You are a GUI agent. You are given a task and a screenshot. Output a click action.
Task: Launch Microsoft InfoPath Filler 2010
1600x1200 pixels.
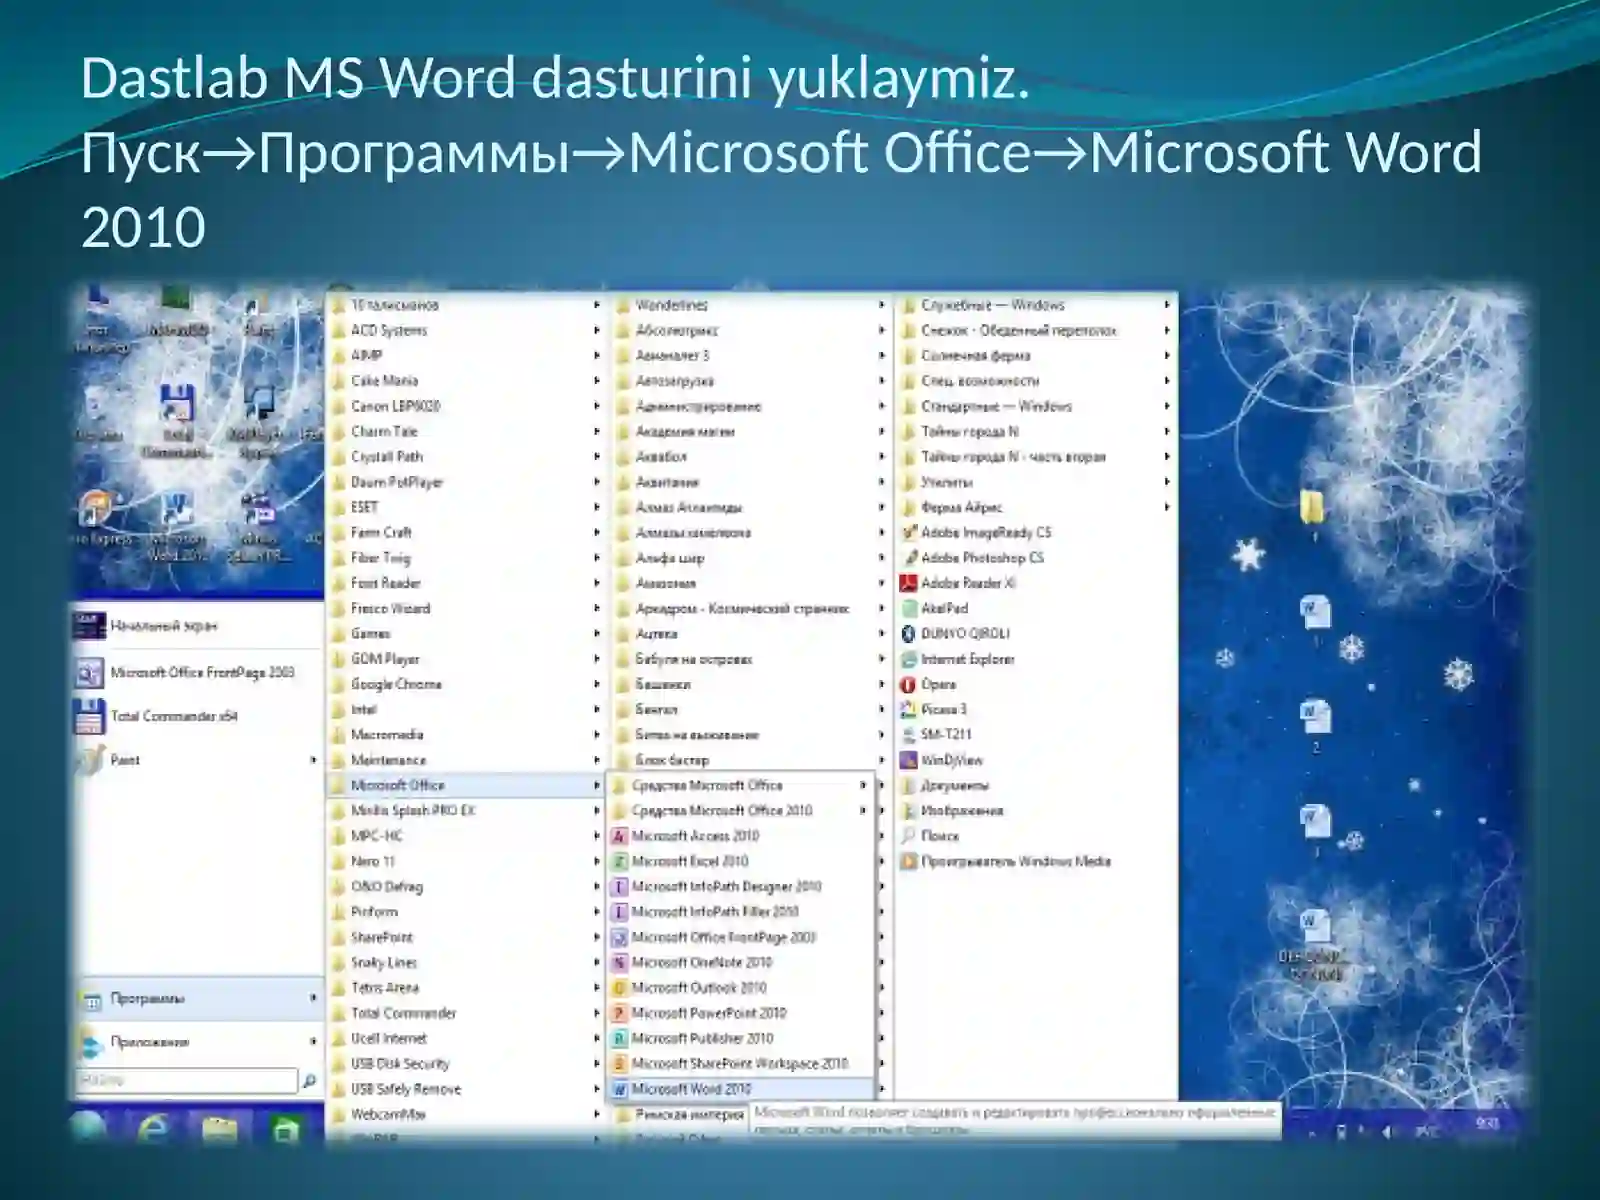pos(740,912)
